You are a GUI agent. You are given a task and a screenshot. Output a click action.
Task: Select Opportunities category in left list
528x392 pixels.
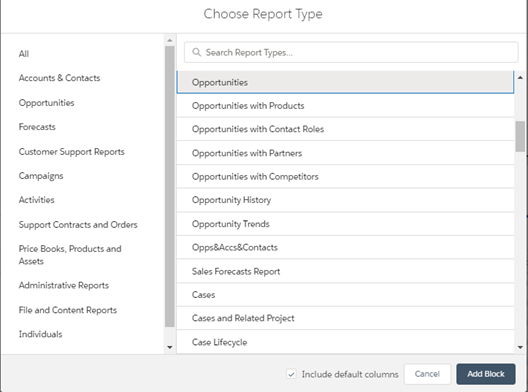click(46, 103)
